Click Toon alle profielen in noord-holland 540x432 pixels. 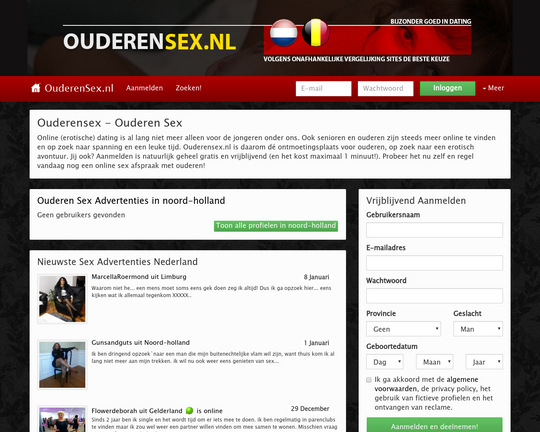pyautogui.click(x=276, y=226)
